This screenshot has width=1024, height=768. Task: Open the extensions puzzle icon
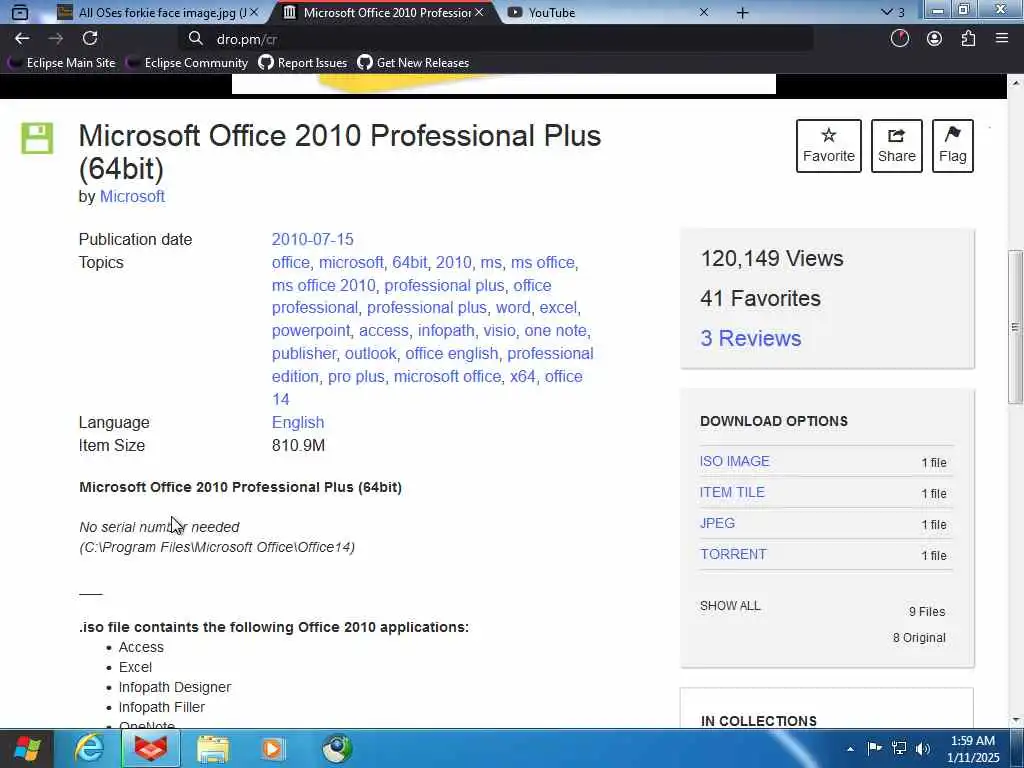coord(968,39)
